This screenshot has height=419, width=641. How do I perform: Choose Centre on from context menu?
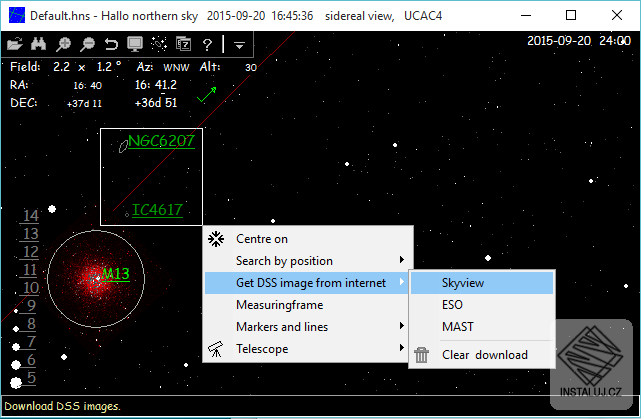coord(309,239)
